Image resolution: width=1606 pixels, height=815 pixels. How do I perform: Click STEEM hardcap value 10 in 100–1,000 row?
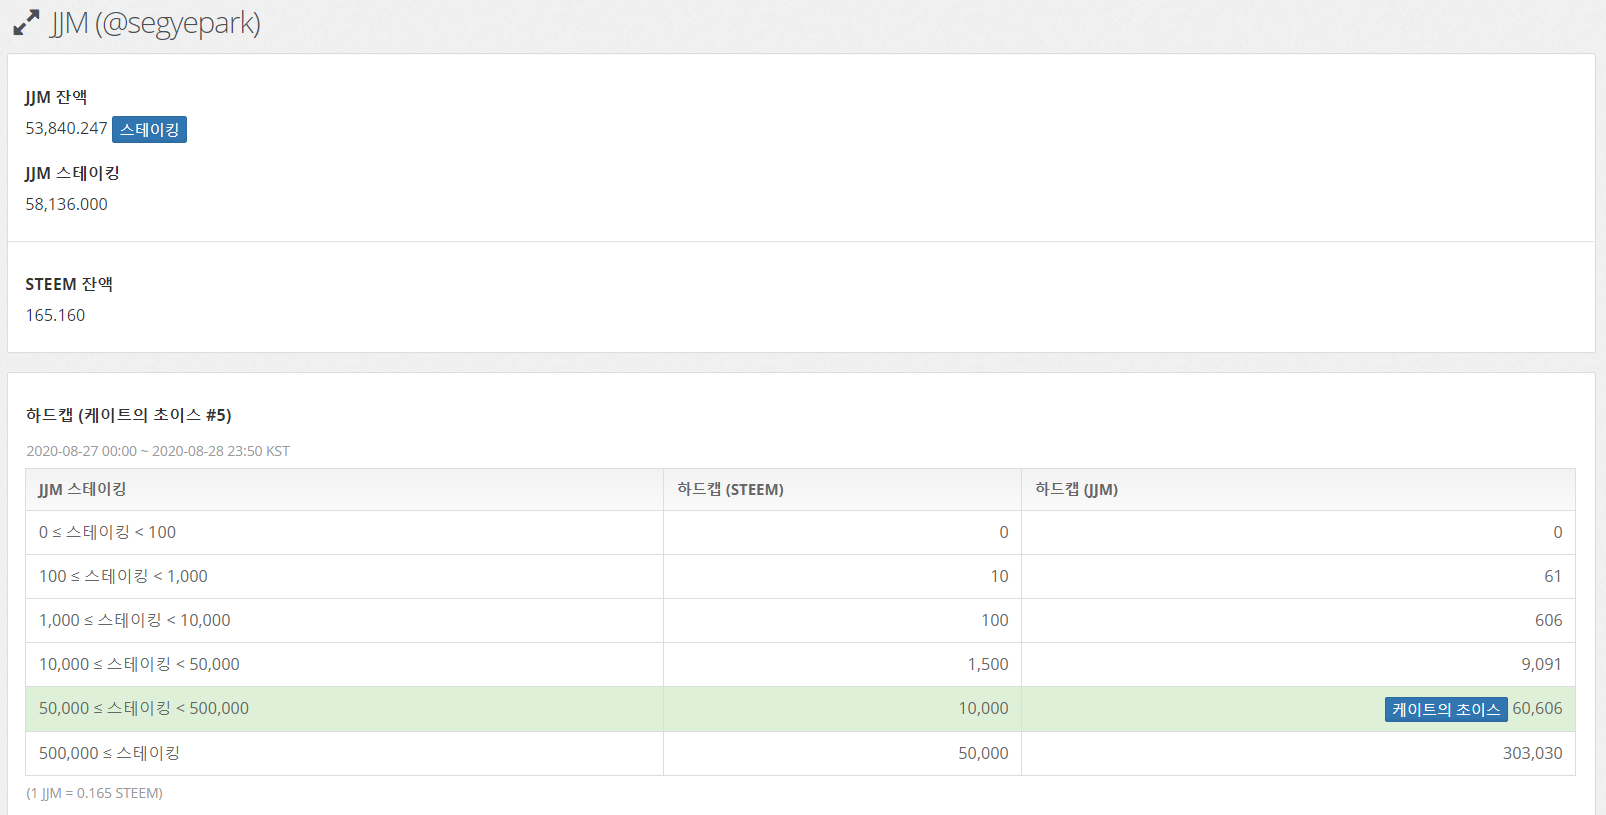[999, 576]
